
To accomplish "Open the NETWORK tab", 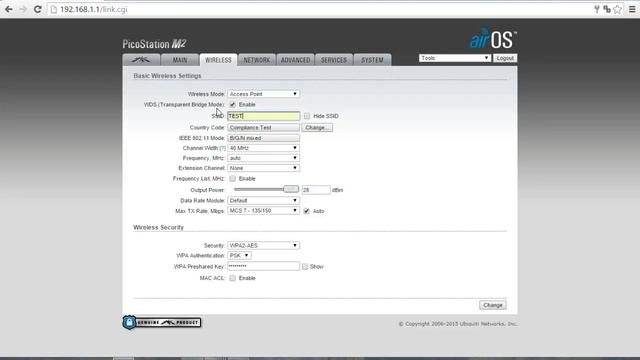I will pyautogui.click(x=257, y=60).
